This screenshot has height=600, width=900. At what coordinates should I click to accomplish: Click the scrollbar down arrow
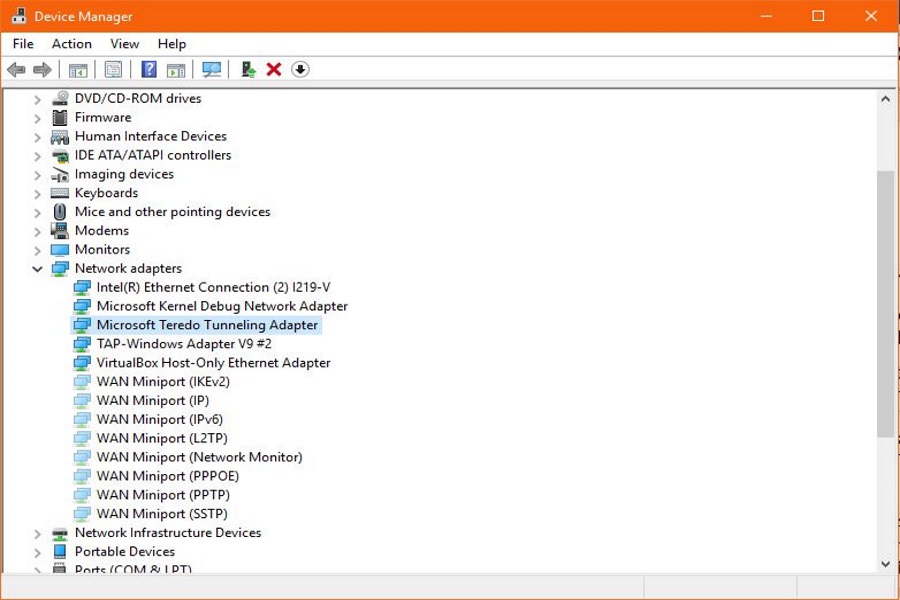pos(886,564)
